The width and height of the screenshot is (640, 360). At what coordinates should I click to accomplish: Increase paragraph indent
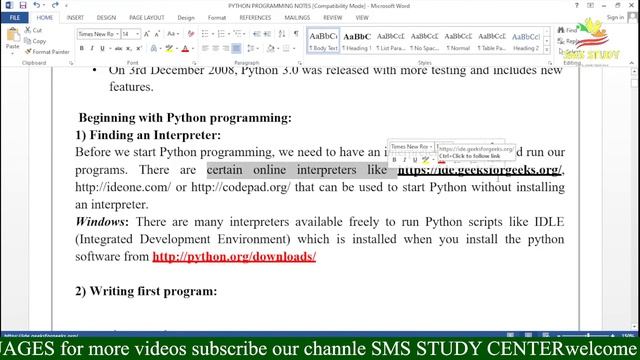267,34
